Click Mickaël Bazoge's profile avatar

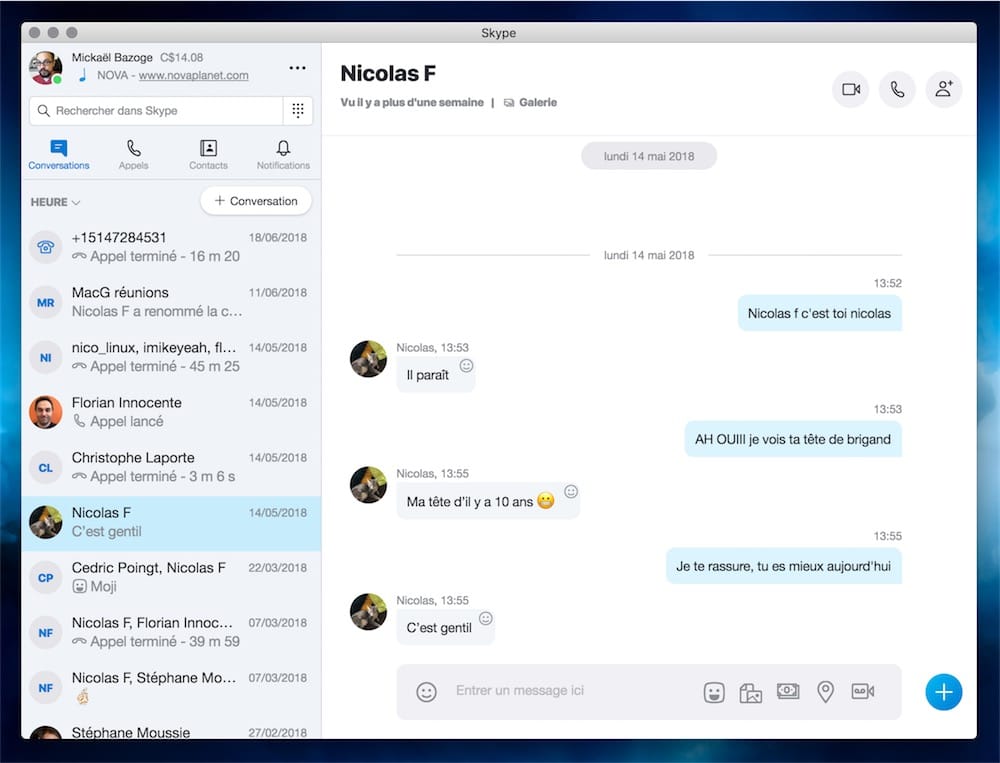click(x=45, y=67)
